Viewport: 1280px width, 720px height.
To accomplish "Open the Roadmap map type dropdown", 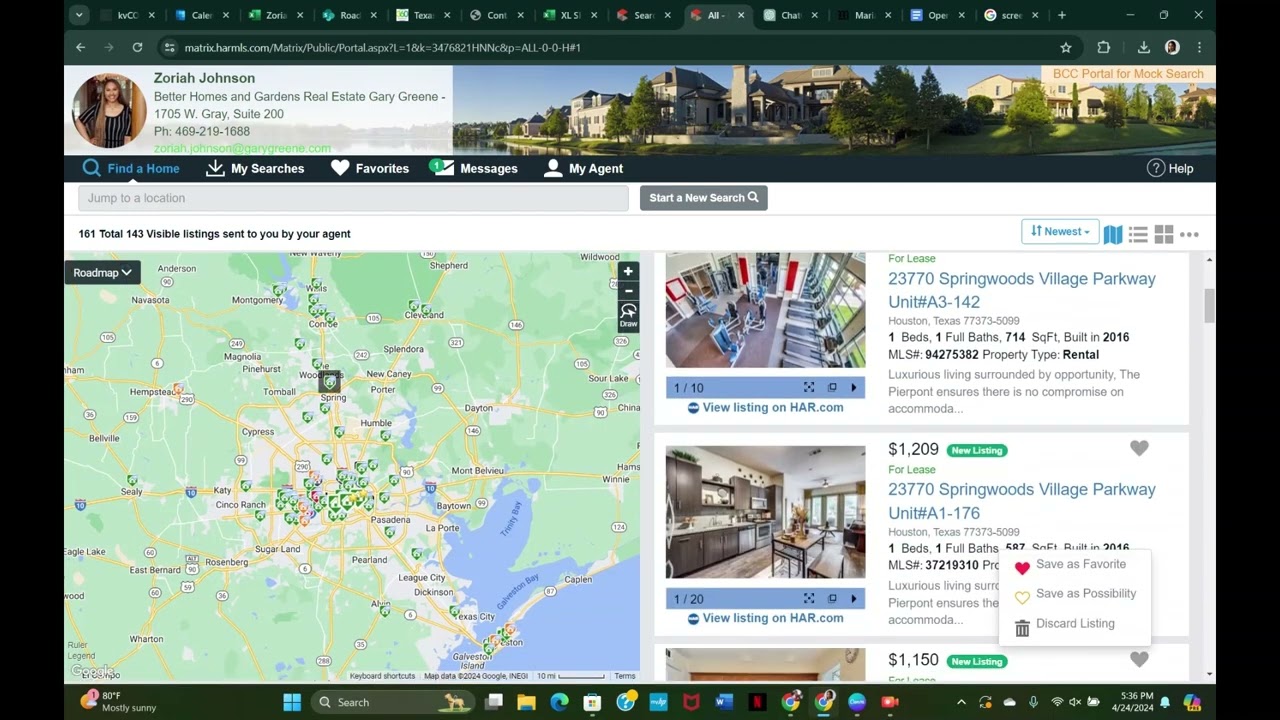I will [103, 272].
